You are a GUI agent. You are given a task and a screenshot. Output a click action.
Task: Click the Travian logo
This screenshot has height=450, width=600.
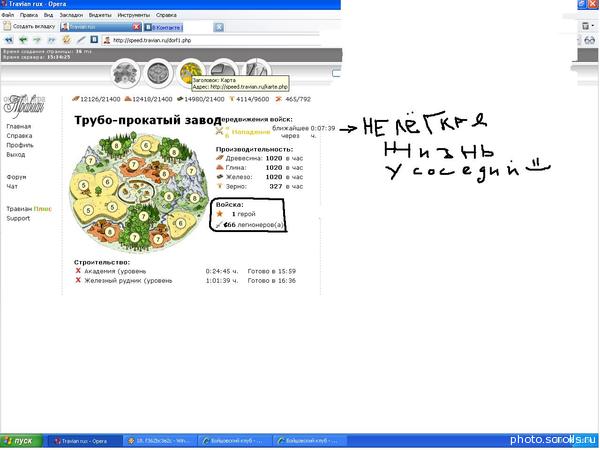24,106
